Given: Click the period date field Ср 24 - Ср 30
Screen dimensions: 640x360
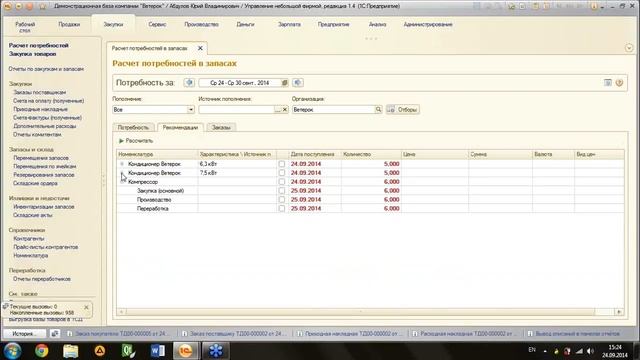Looking at the screenshot, I should point(240,83).
